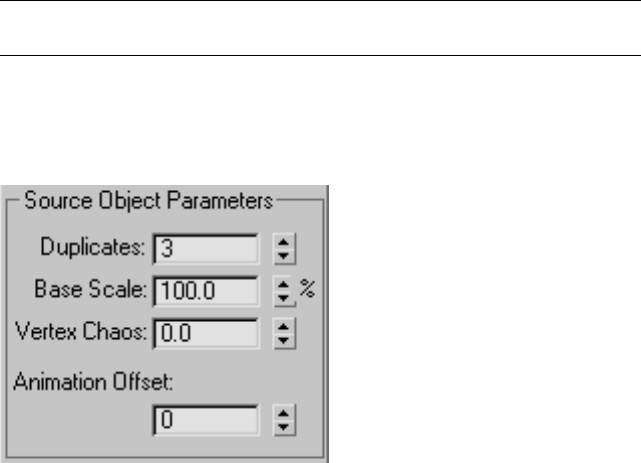Viewport: 641px width, 463px height.
Task: Click the Base Scale label
Action: [89, 291]
